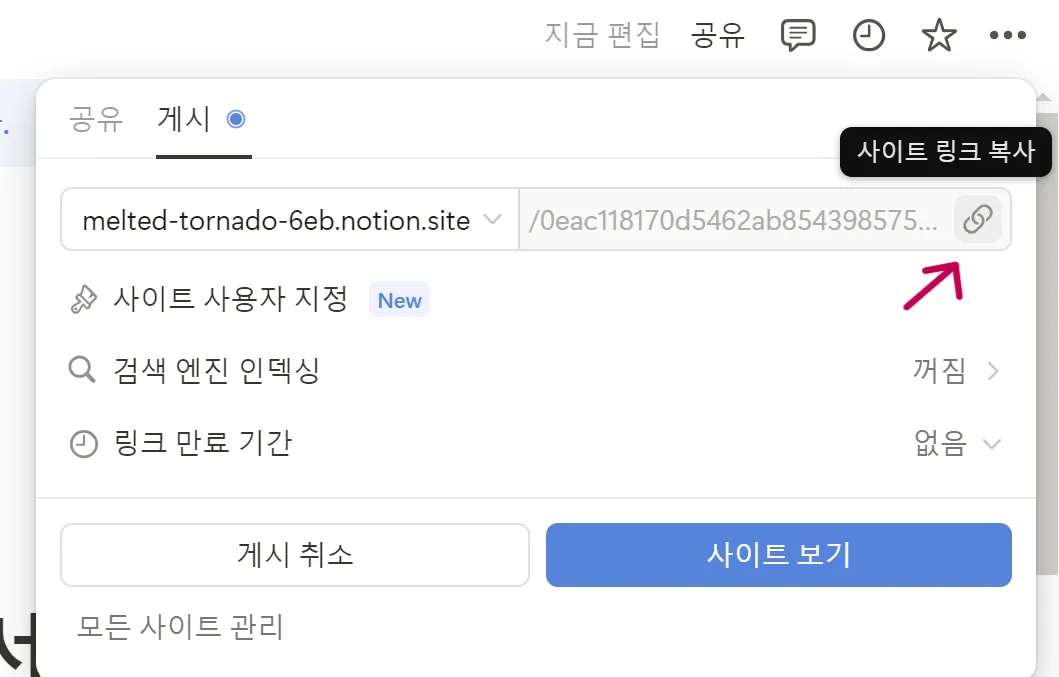Open the melted-tornado-6eb.notion.site domain dropdown

point(290,220)
